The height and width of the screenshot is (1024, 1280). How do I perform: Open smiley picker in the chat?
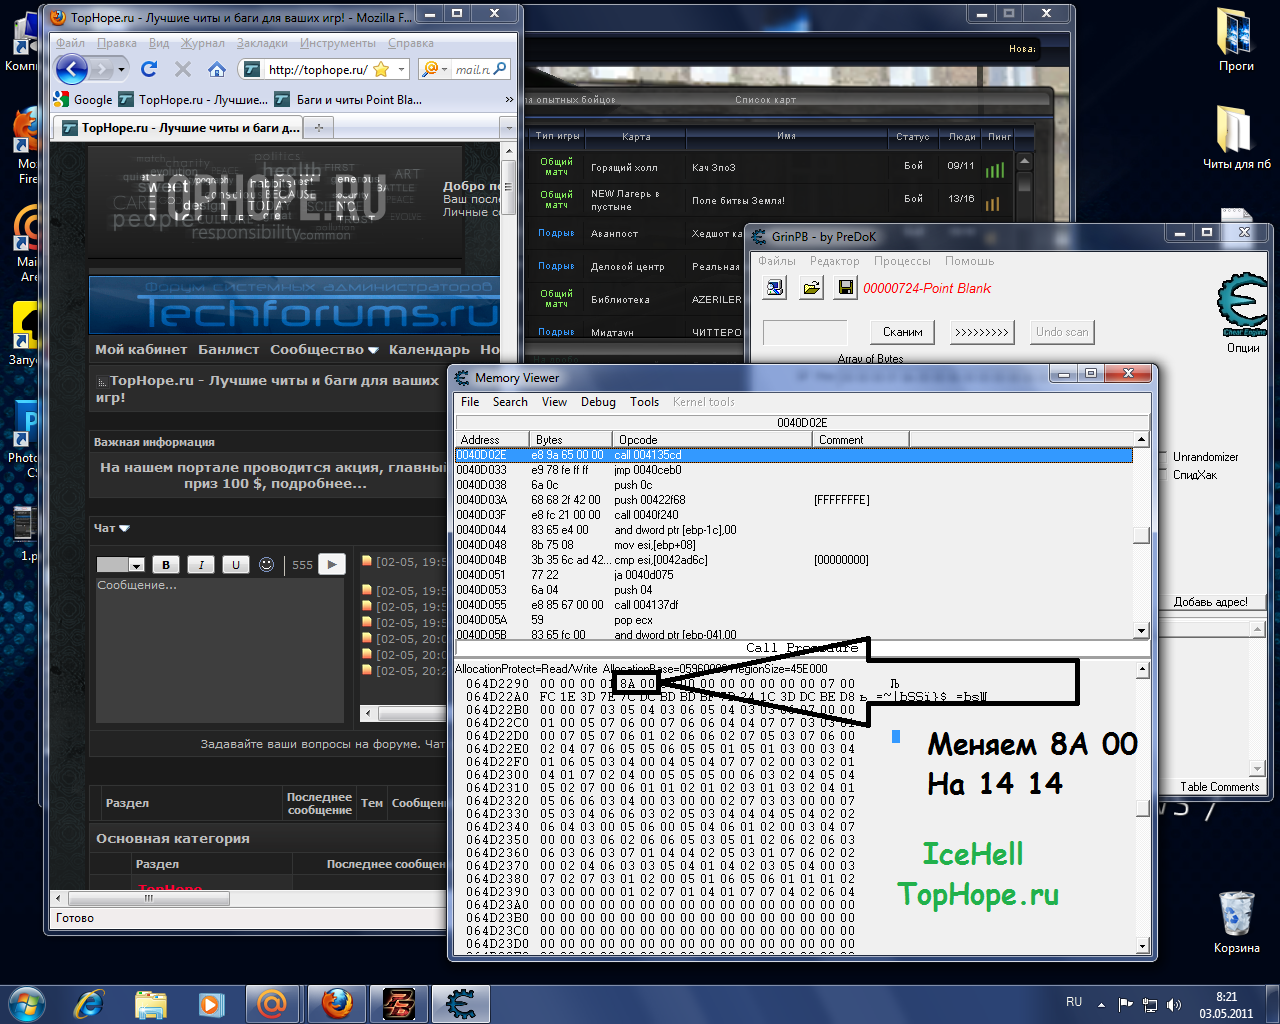[x=266, y=564]
